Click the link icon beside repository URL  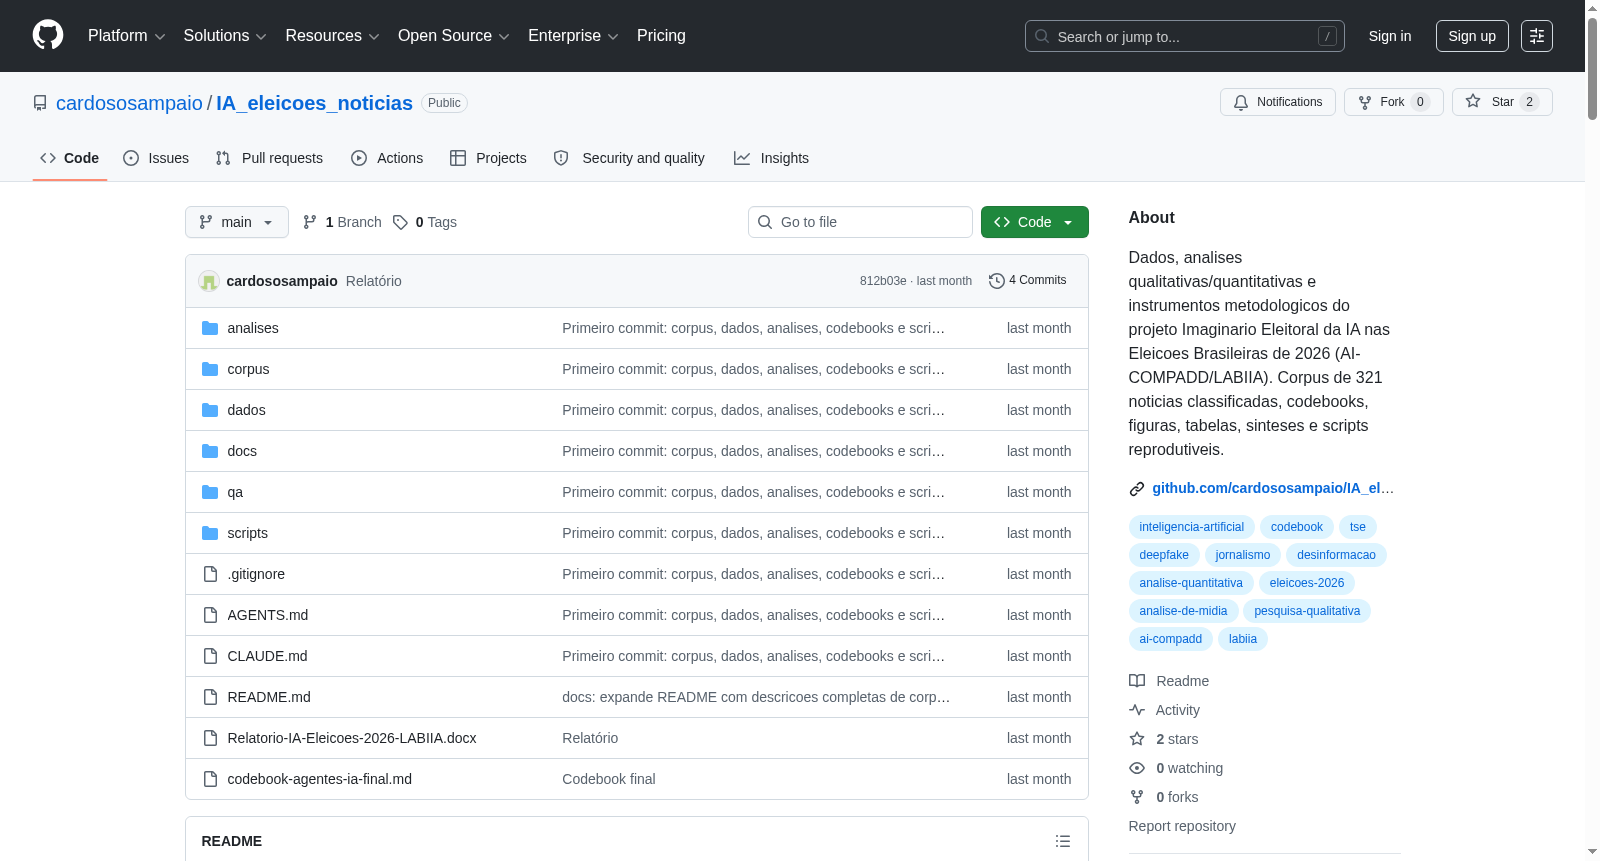(1137, 489)
